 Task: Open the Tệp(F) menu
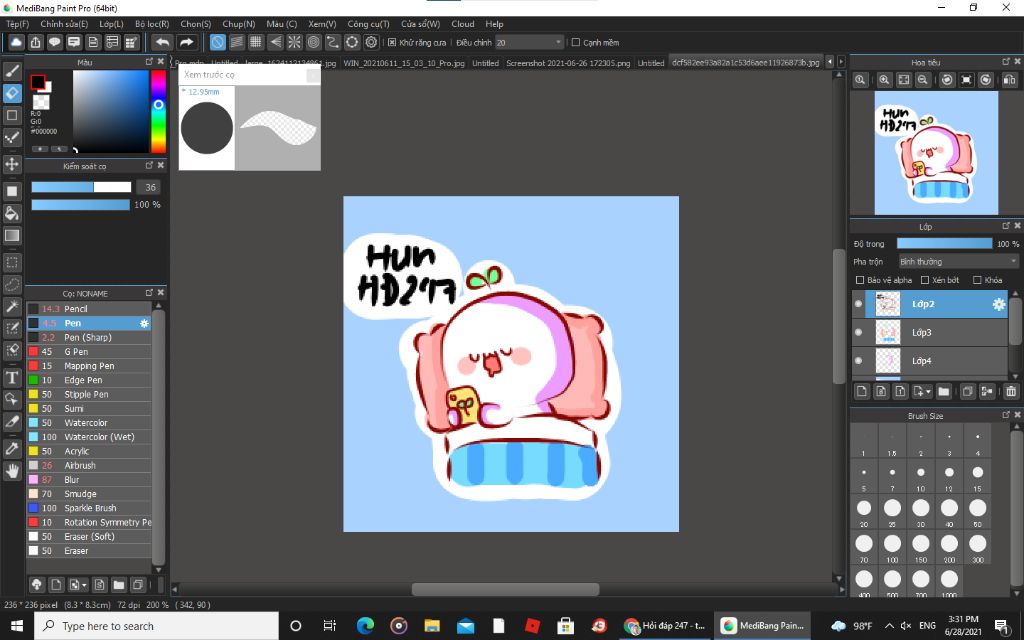(x=18, y=24)
